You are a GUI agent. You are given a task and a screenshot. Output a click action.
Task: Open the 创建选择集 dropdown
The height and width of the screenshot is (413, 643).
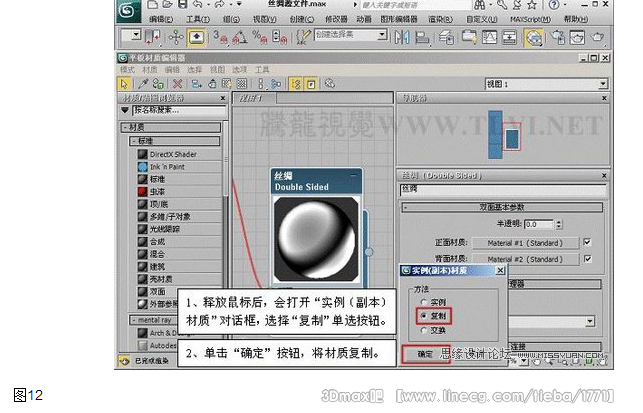coord(382,35)
